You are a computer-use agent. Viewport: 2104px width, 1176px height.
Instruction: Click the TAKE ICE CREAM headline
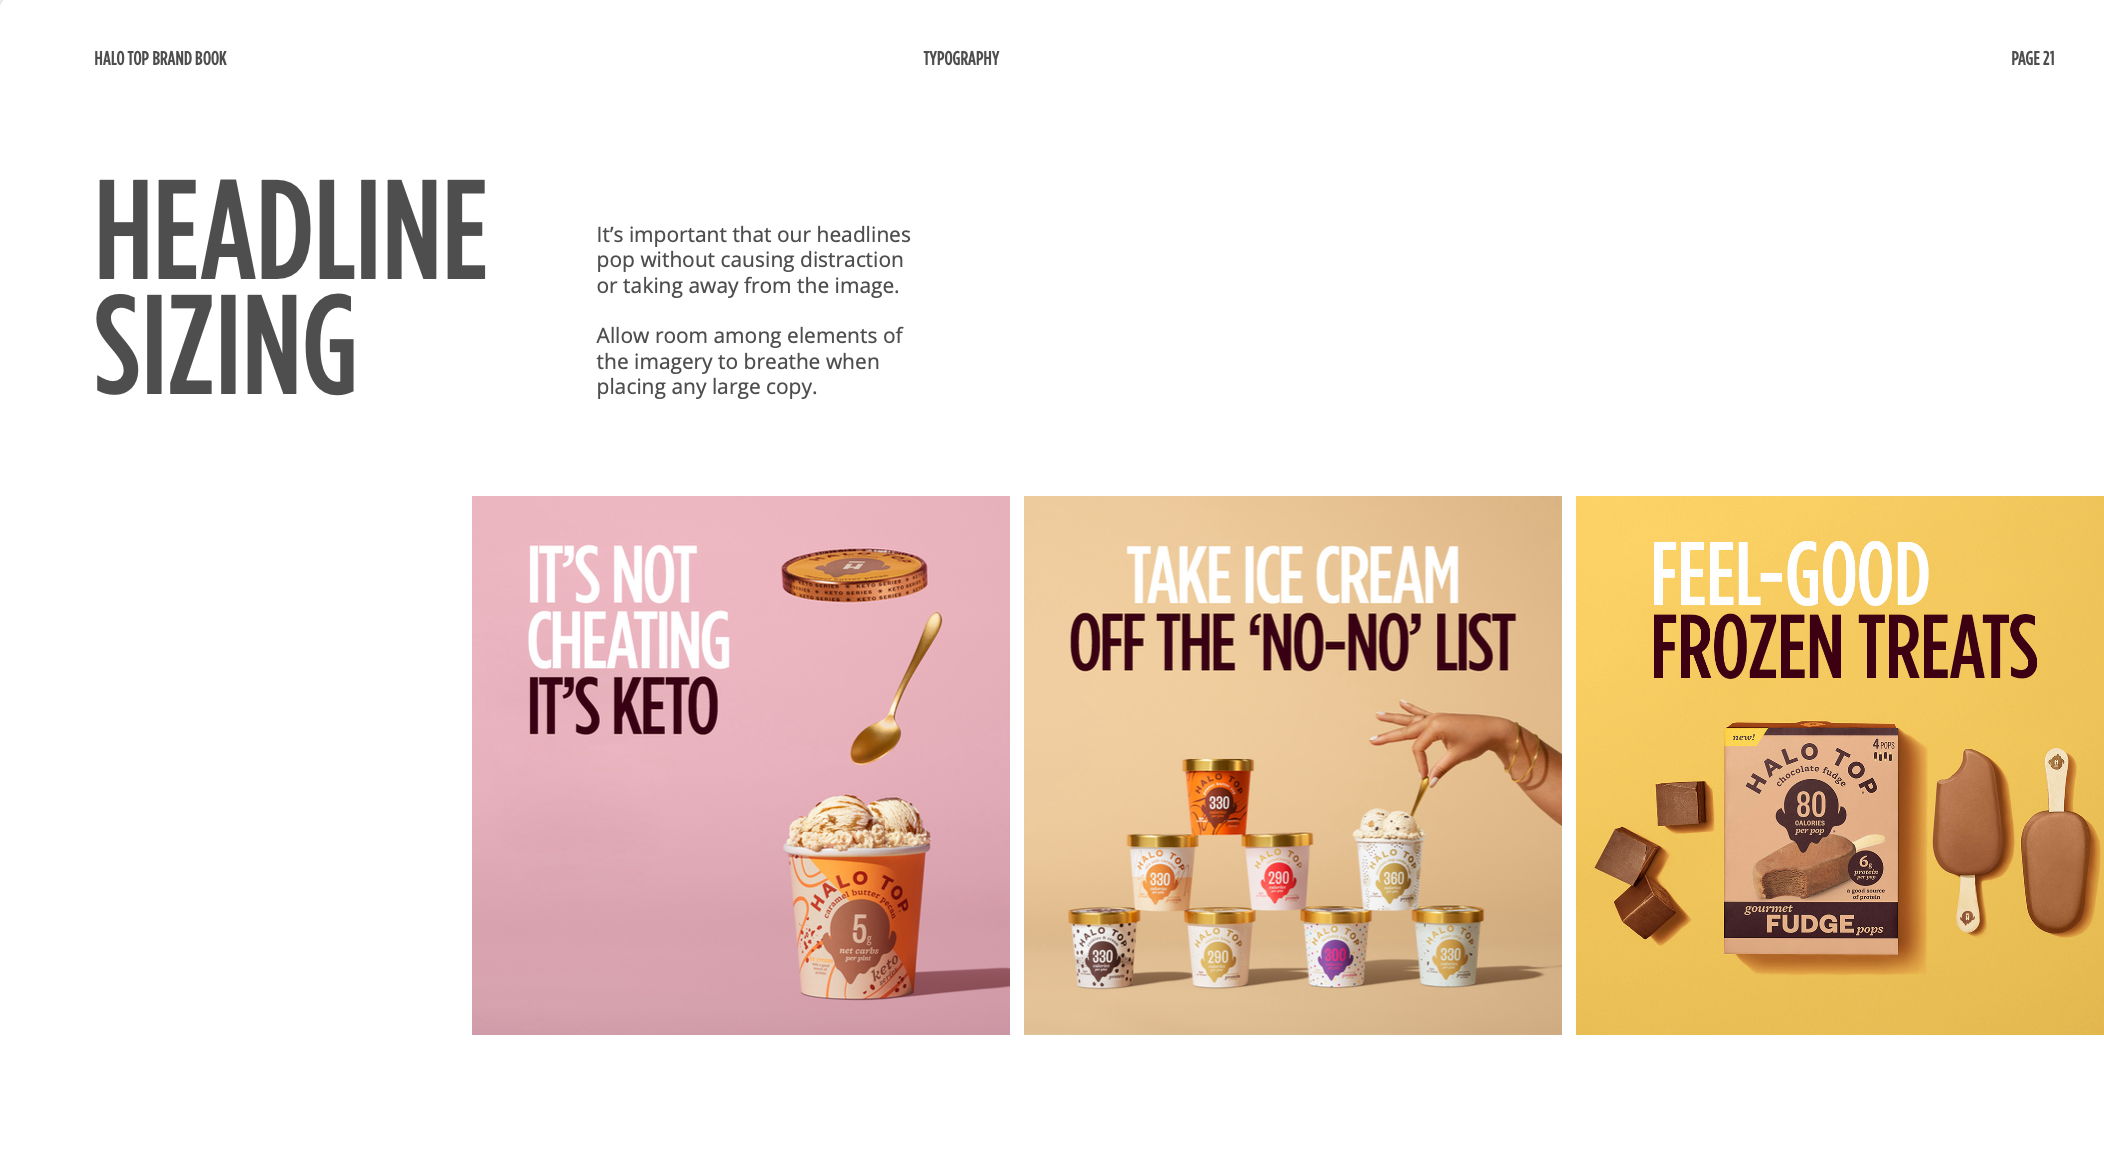(1293, 575)
